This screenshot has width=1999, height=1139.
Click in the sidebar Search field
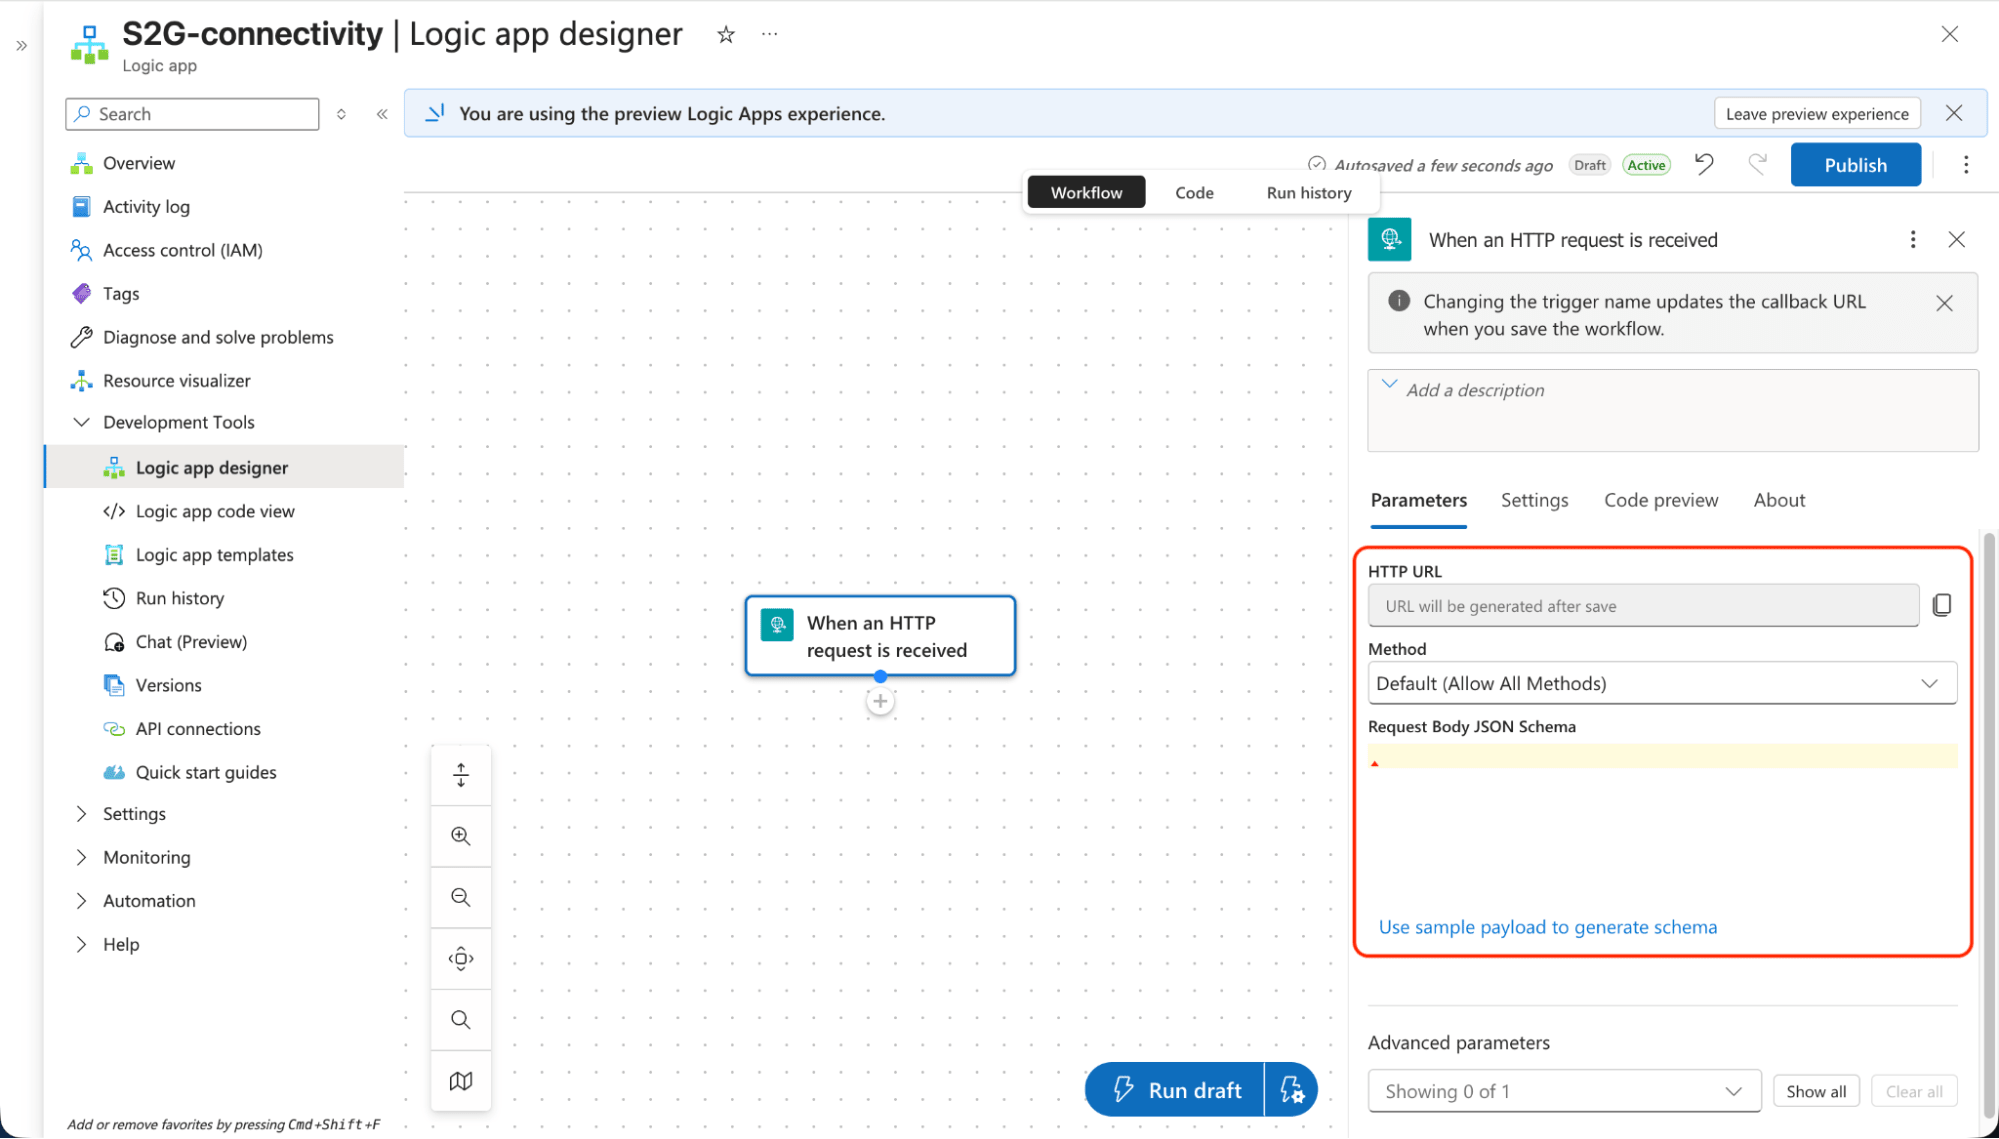(192, 114)
